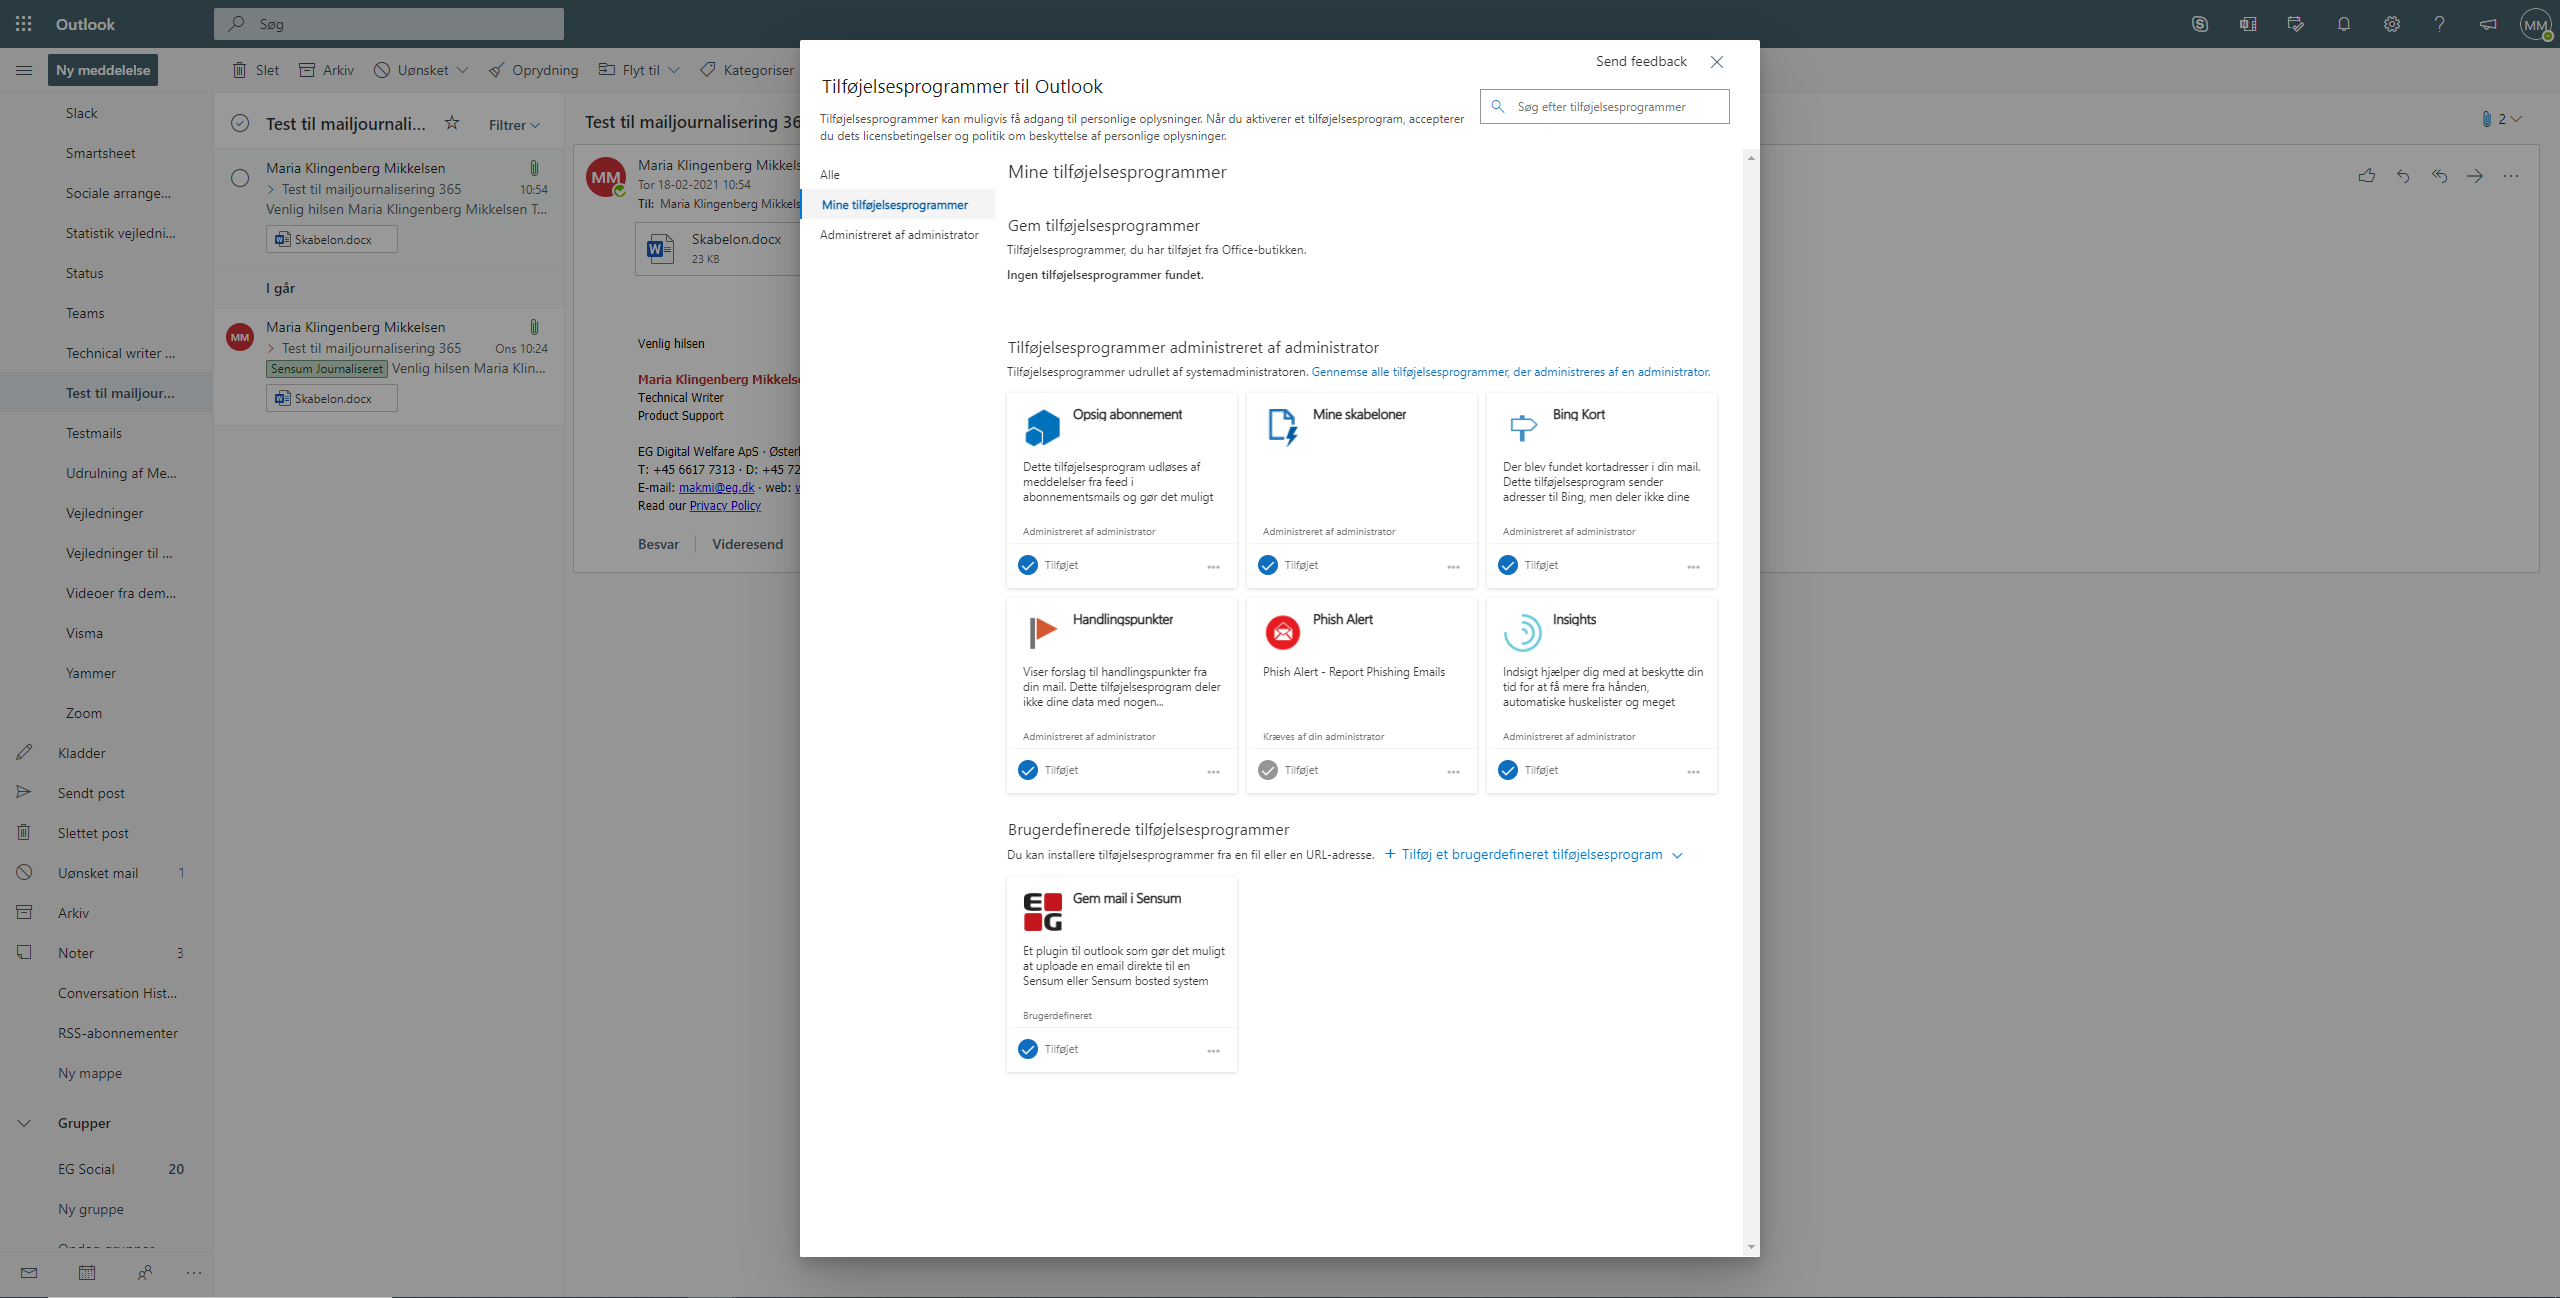This screenshot has height=1298, width=2560.
Task: Toggle the Tilføjet checkmark for Insights
Action: (1508, 770)
